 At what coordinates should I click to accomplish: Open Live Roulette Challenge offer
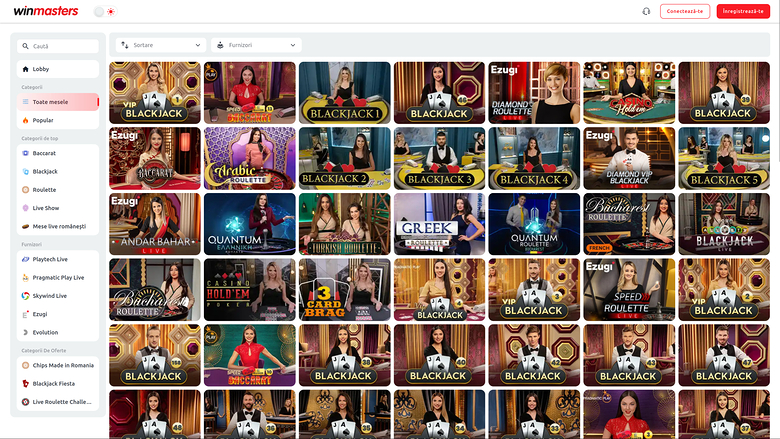point(58,402)
